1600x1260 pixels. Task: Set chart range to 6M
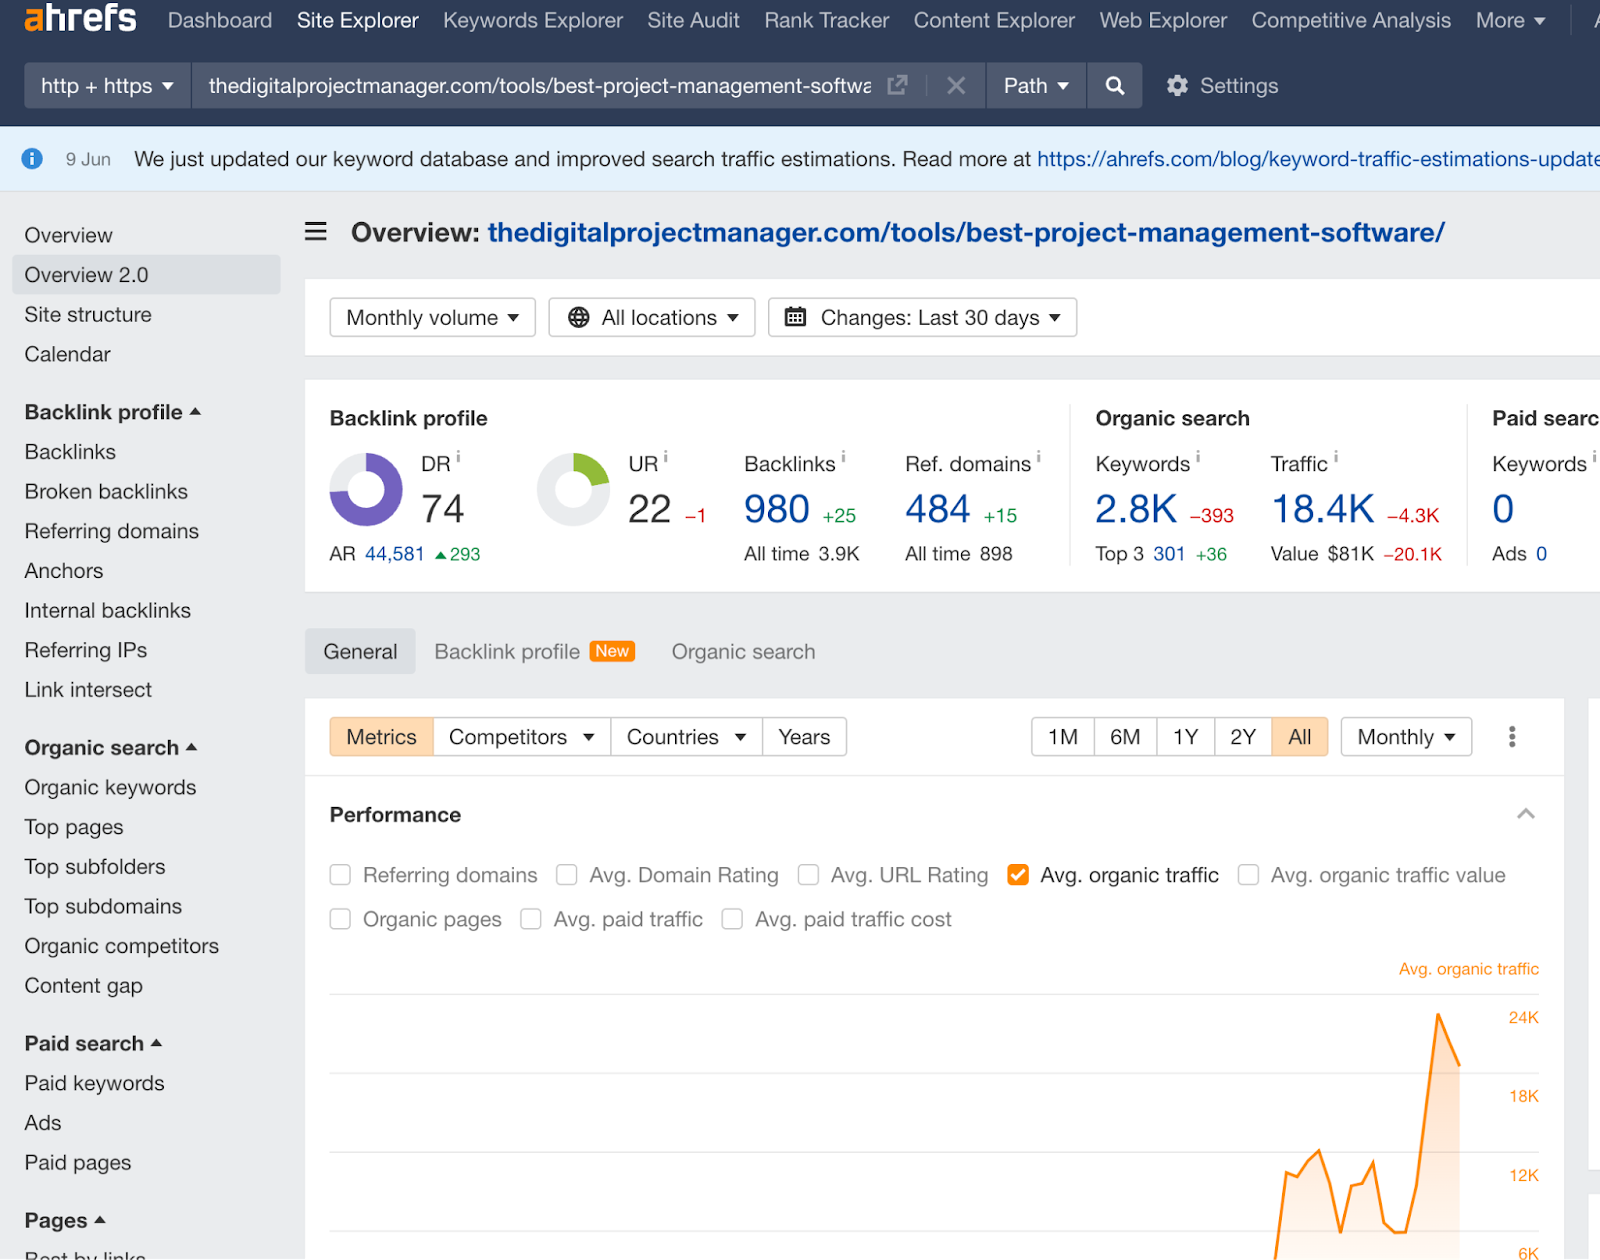click(x=1125, y=737)
